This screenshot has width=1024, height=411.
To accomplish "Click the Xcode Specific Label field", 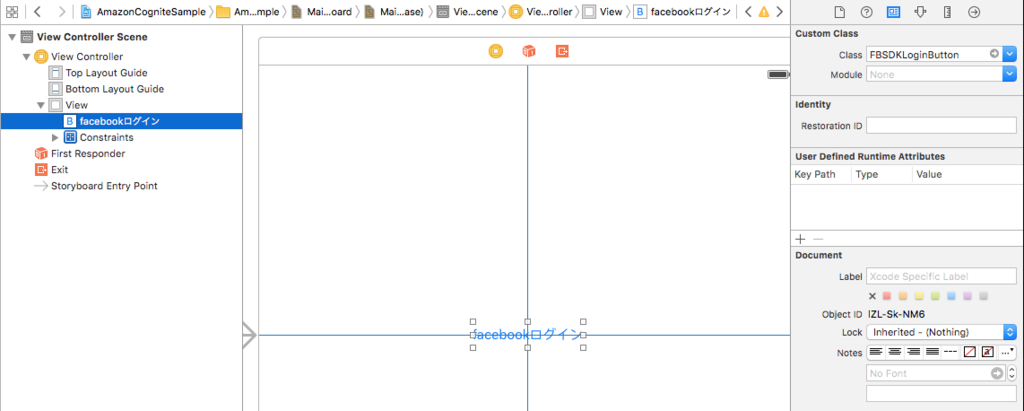I will (x=941, y=276).
